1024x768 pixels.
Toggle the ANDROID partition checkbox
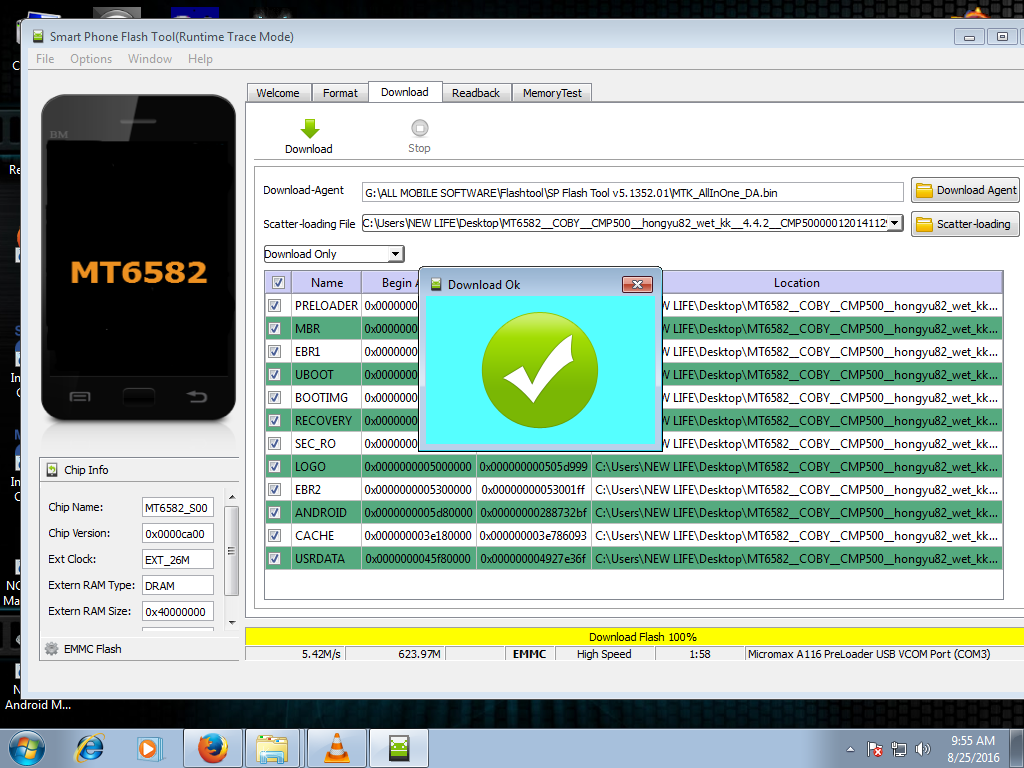[x=275, y=513]
